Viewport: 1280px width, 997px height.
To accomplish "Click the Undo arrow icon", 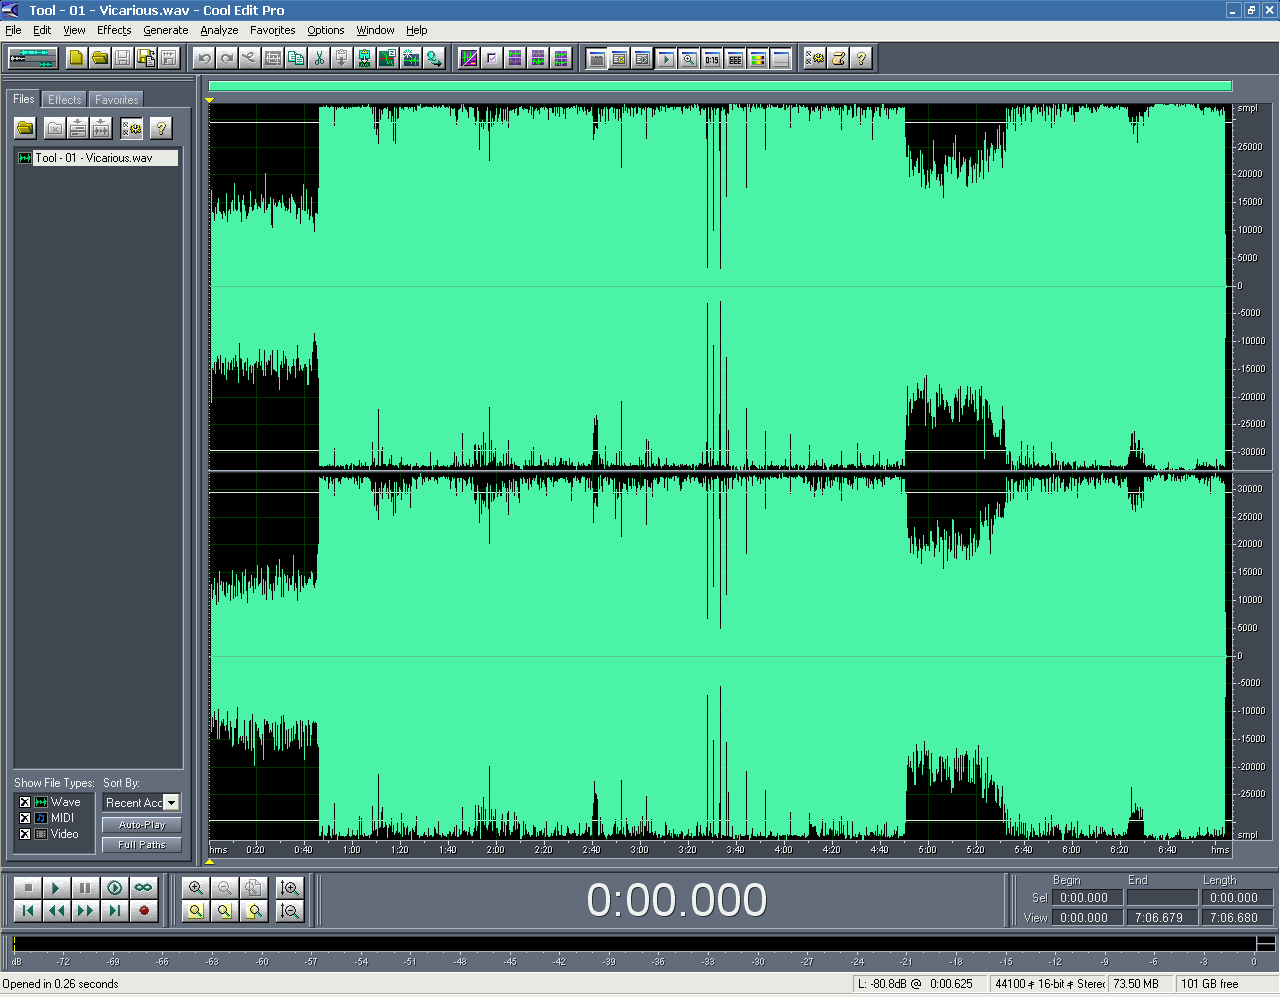I will [204, 58].
